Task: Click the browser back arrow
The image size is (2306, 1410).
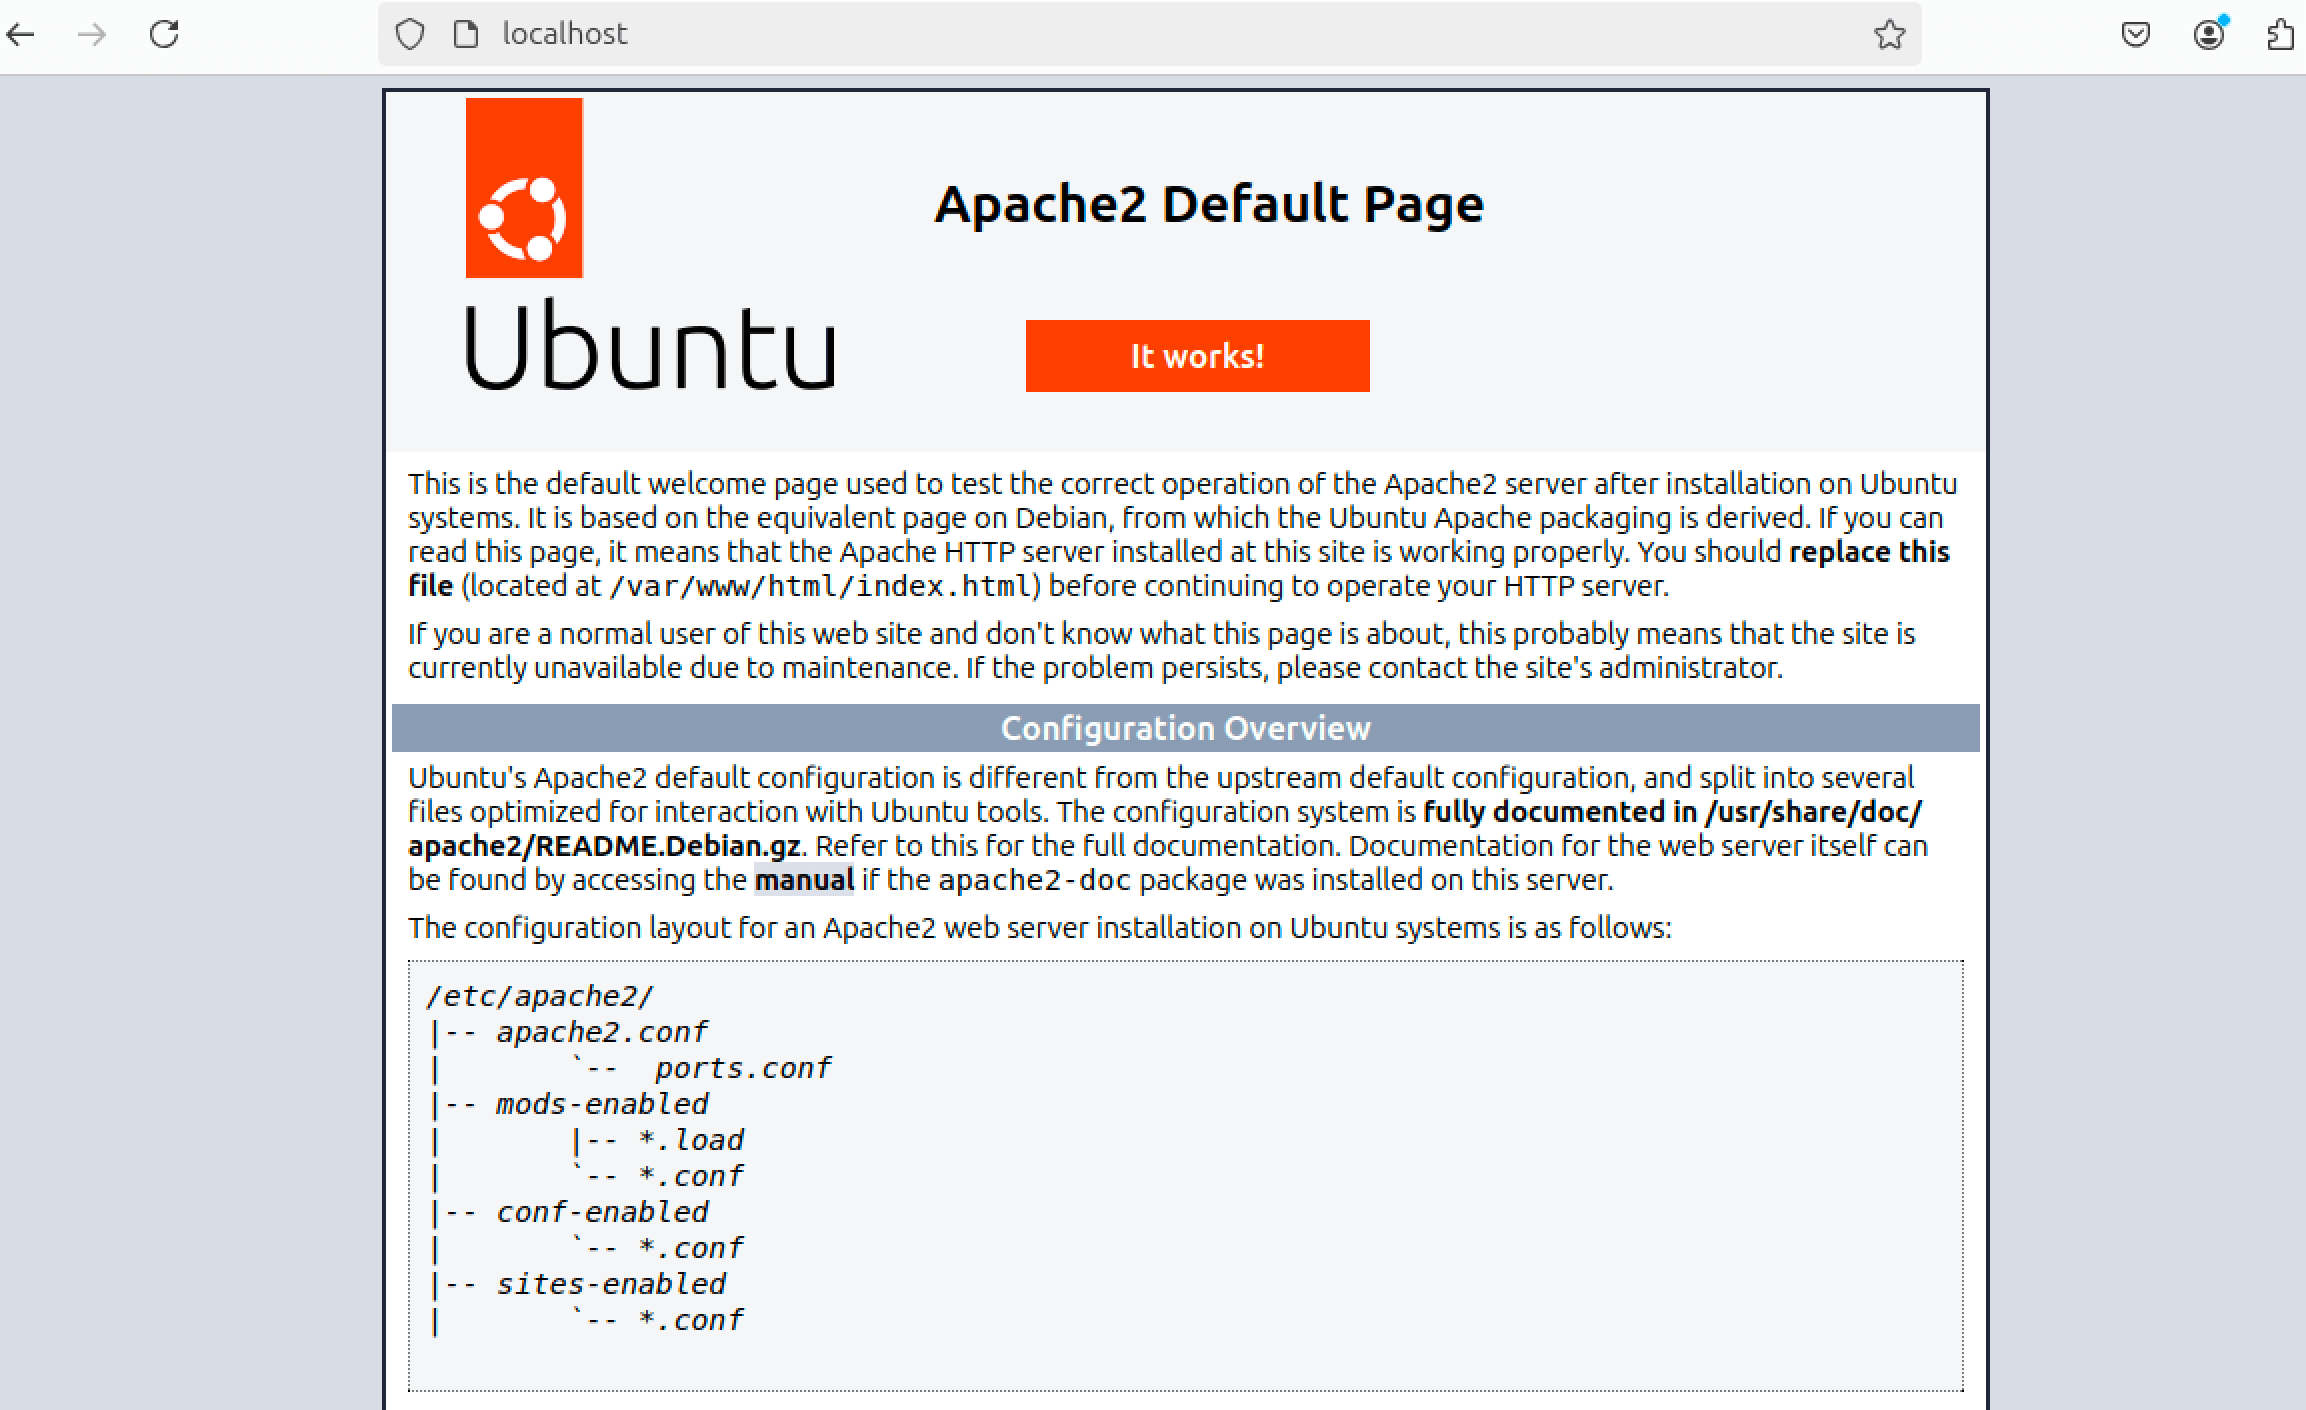Action: tap(21, 35)
